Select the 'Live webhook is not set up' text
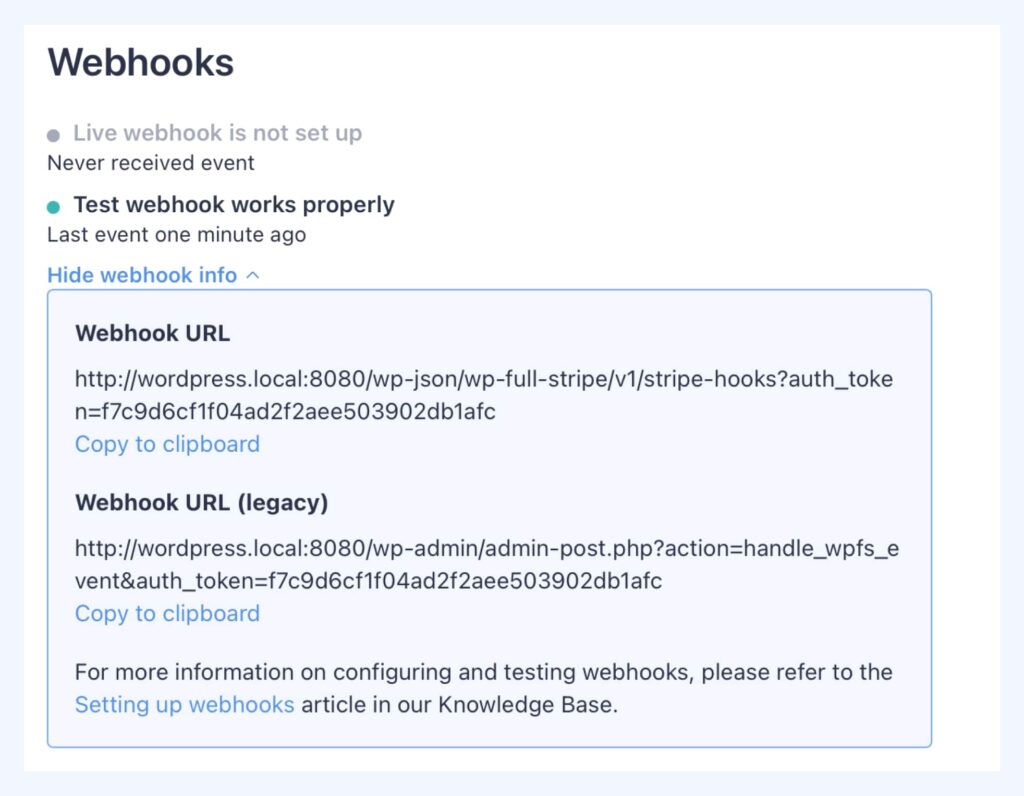The width and height of the screenshot is (1024, 796). [217, 133]
